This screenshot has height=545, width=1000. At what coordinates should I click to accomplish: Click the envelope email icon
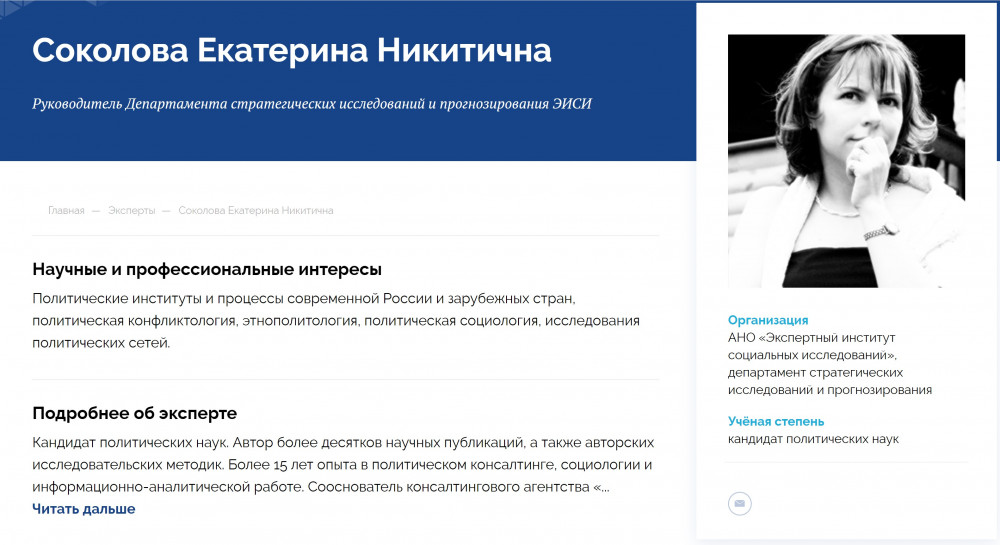739,504
